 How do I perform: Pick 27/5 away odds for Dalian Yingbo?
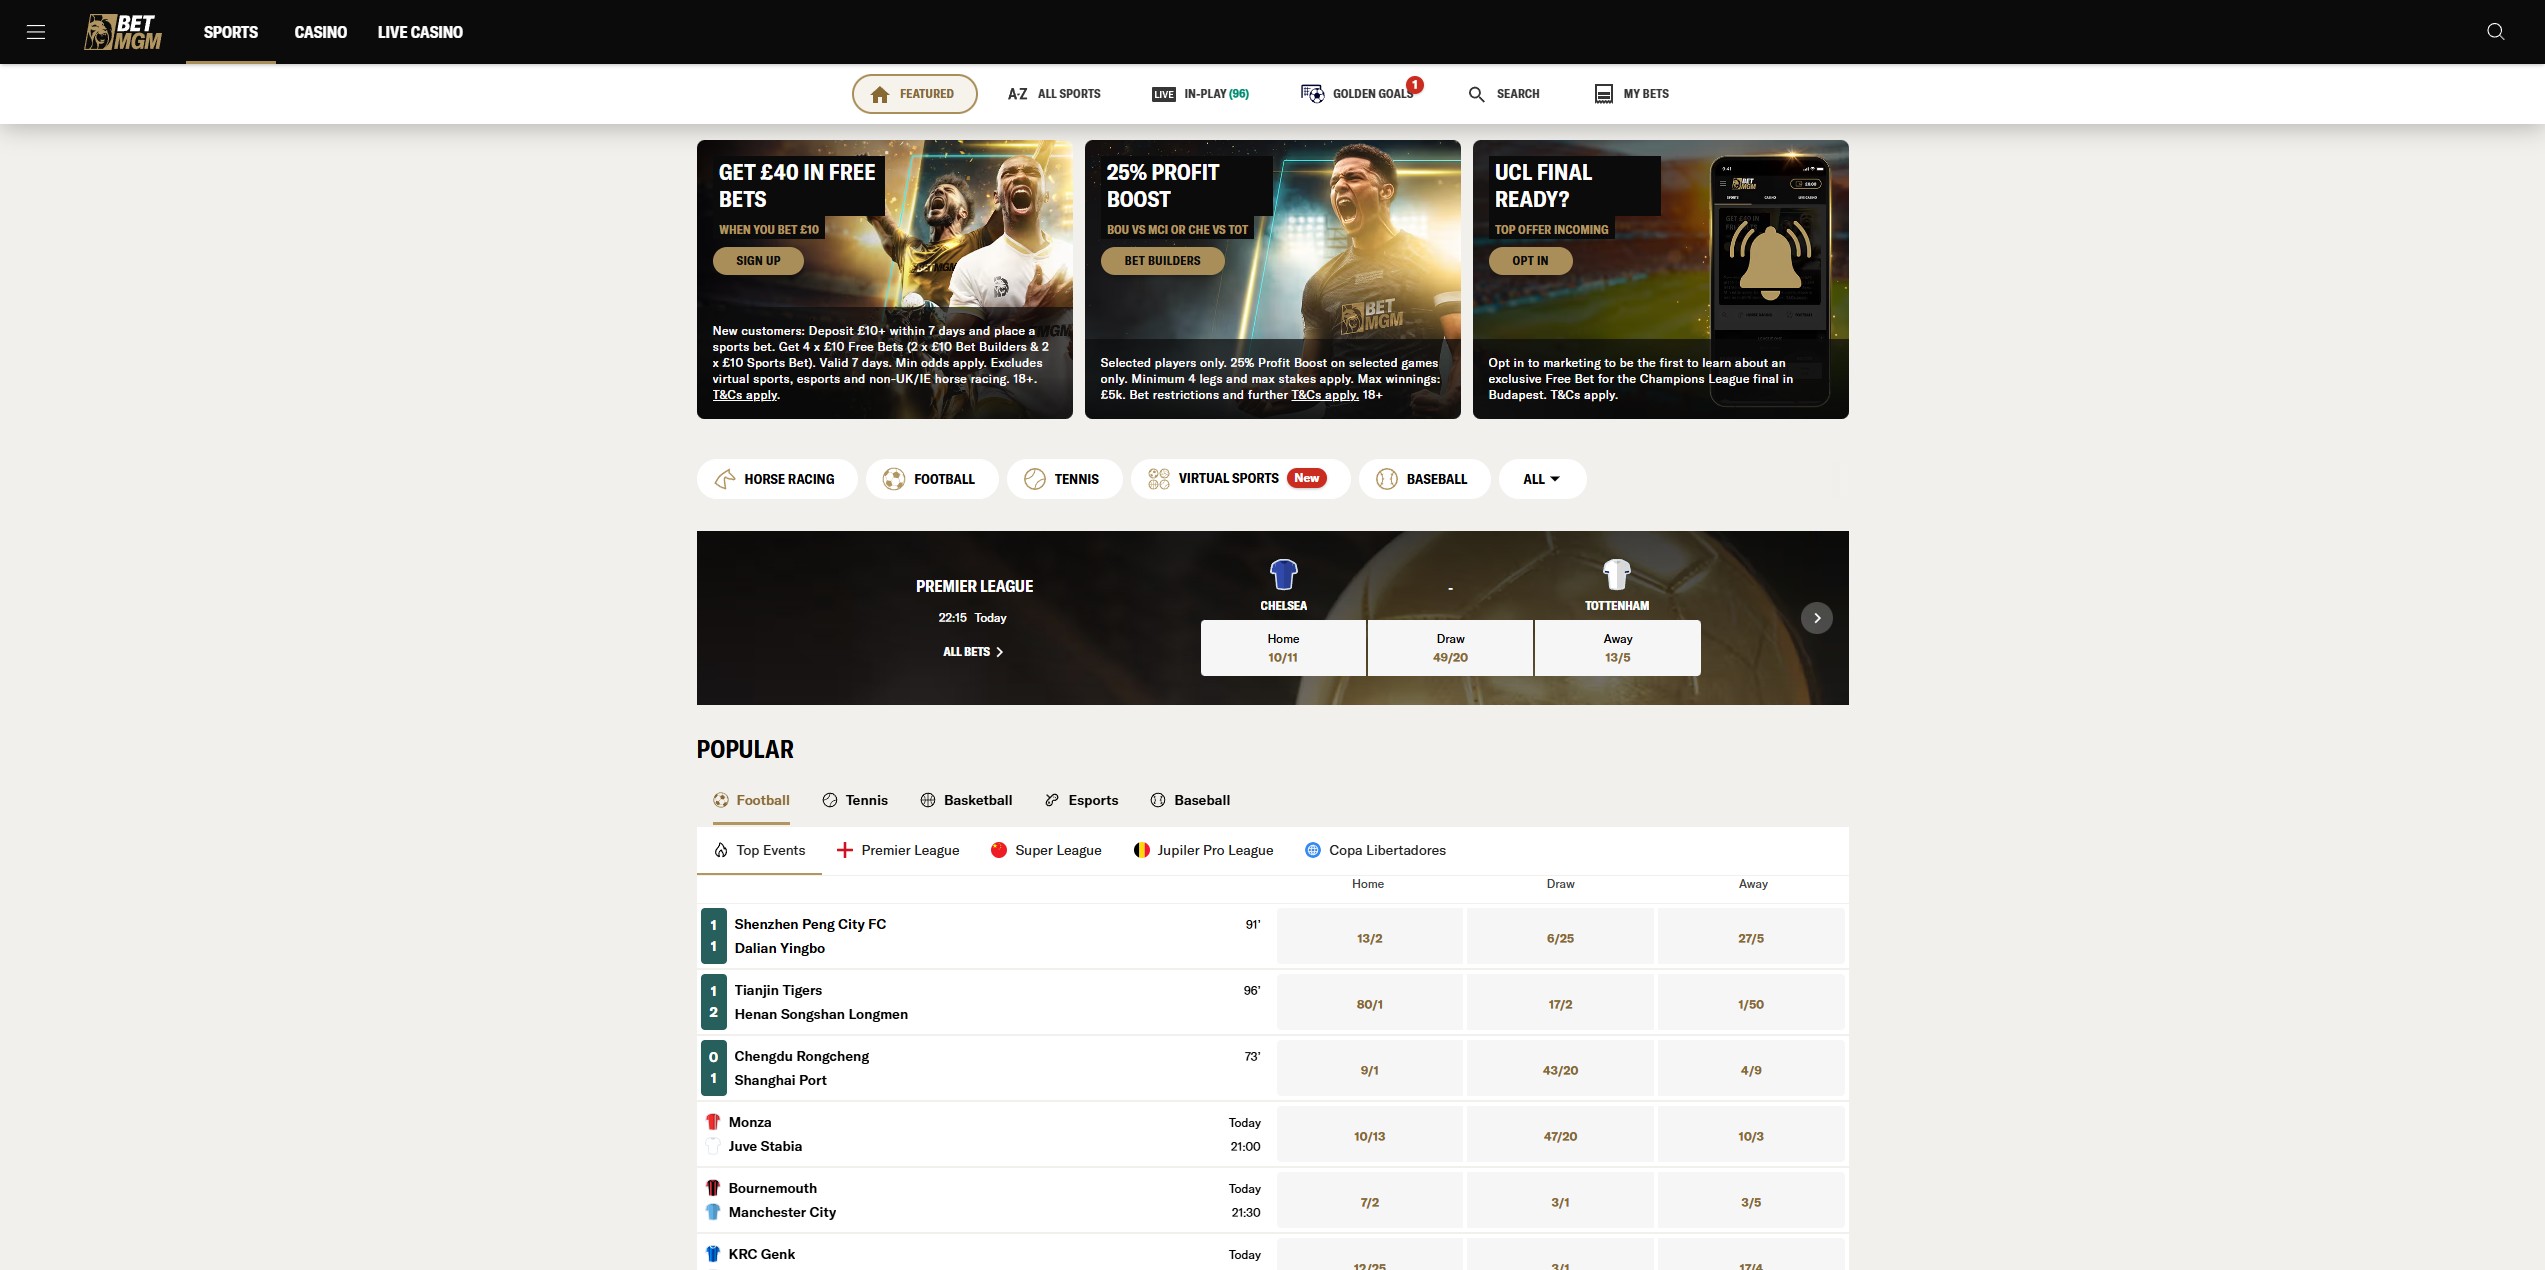click(1751, 938)
